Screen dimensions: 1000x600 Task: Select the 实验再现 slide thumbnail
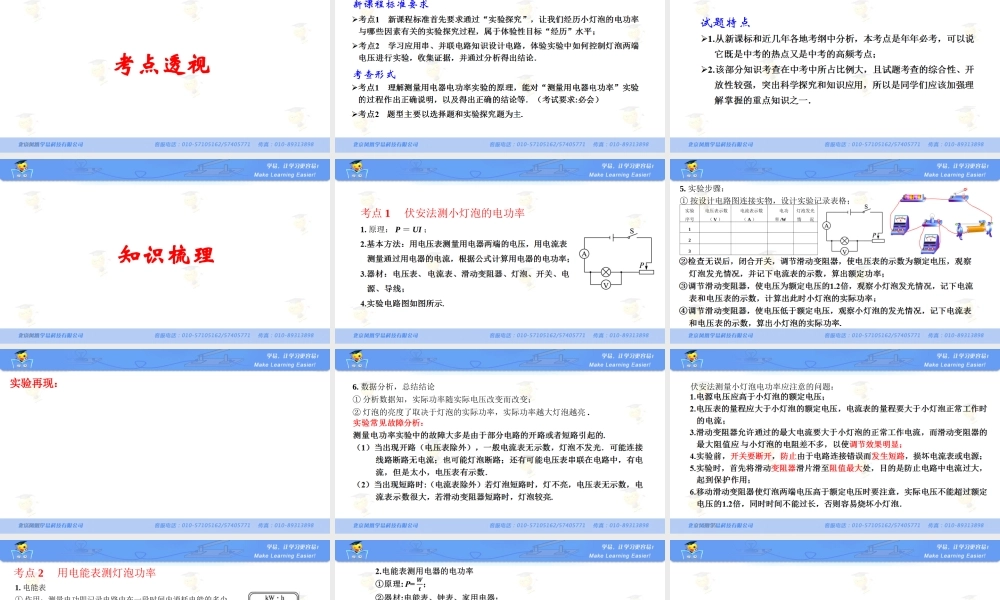[30, 381]
